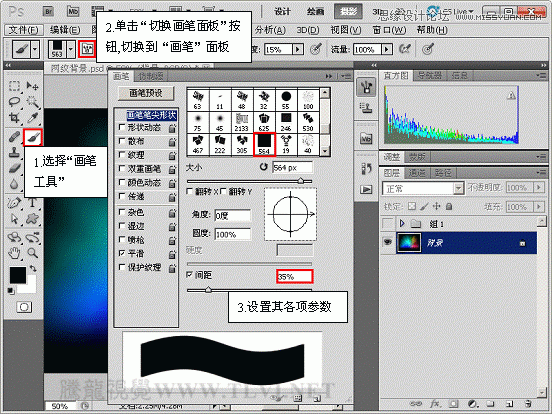
Task: Select the Healing Brush tool
Action: click(x=14, y=137)
